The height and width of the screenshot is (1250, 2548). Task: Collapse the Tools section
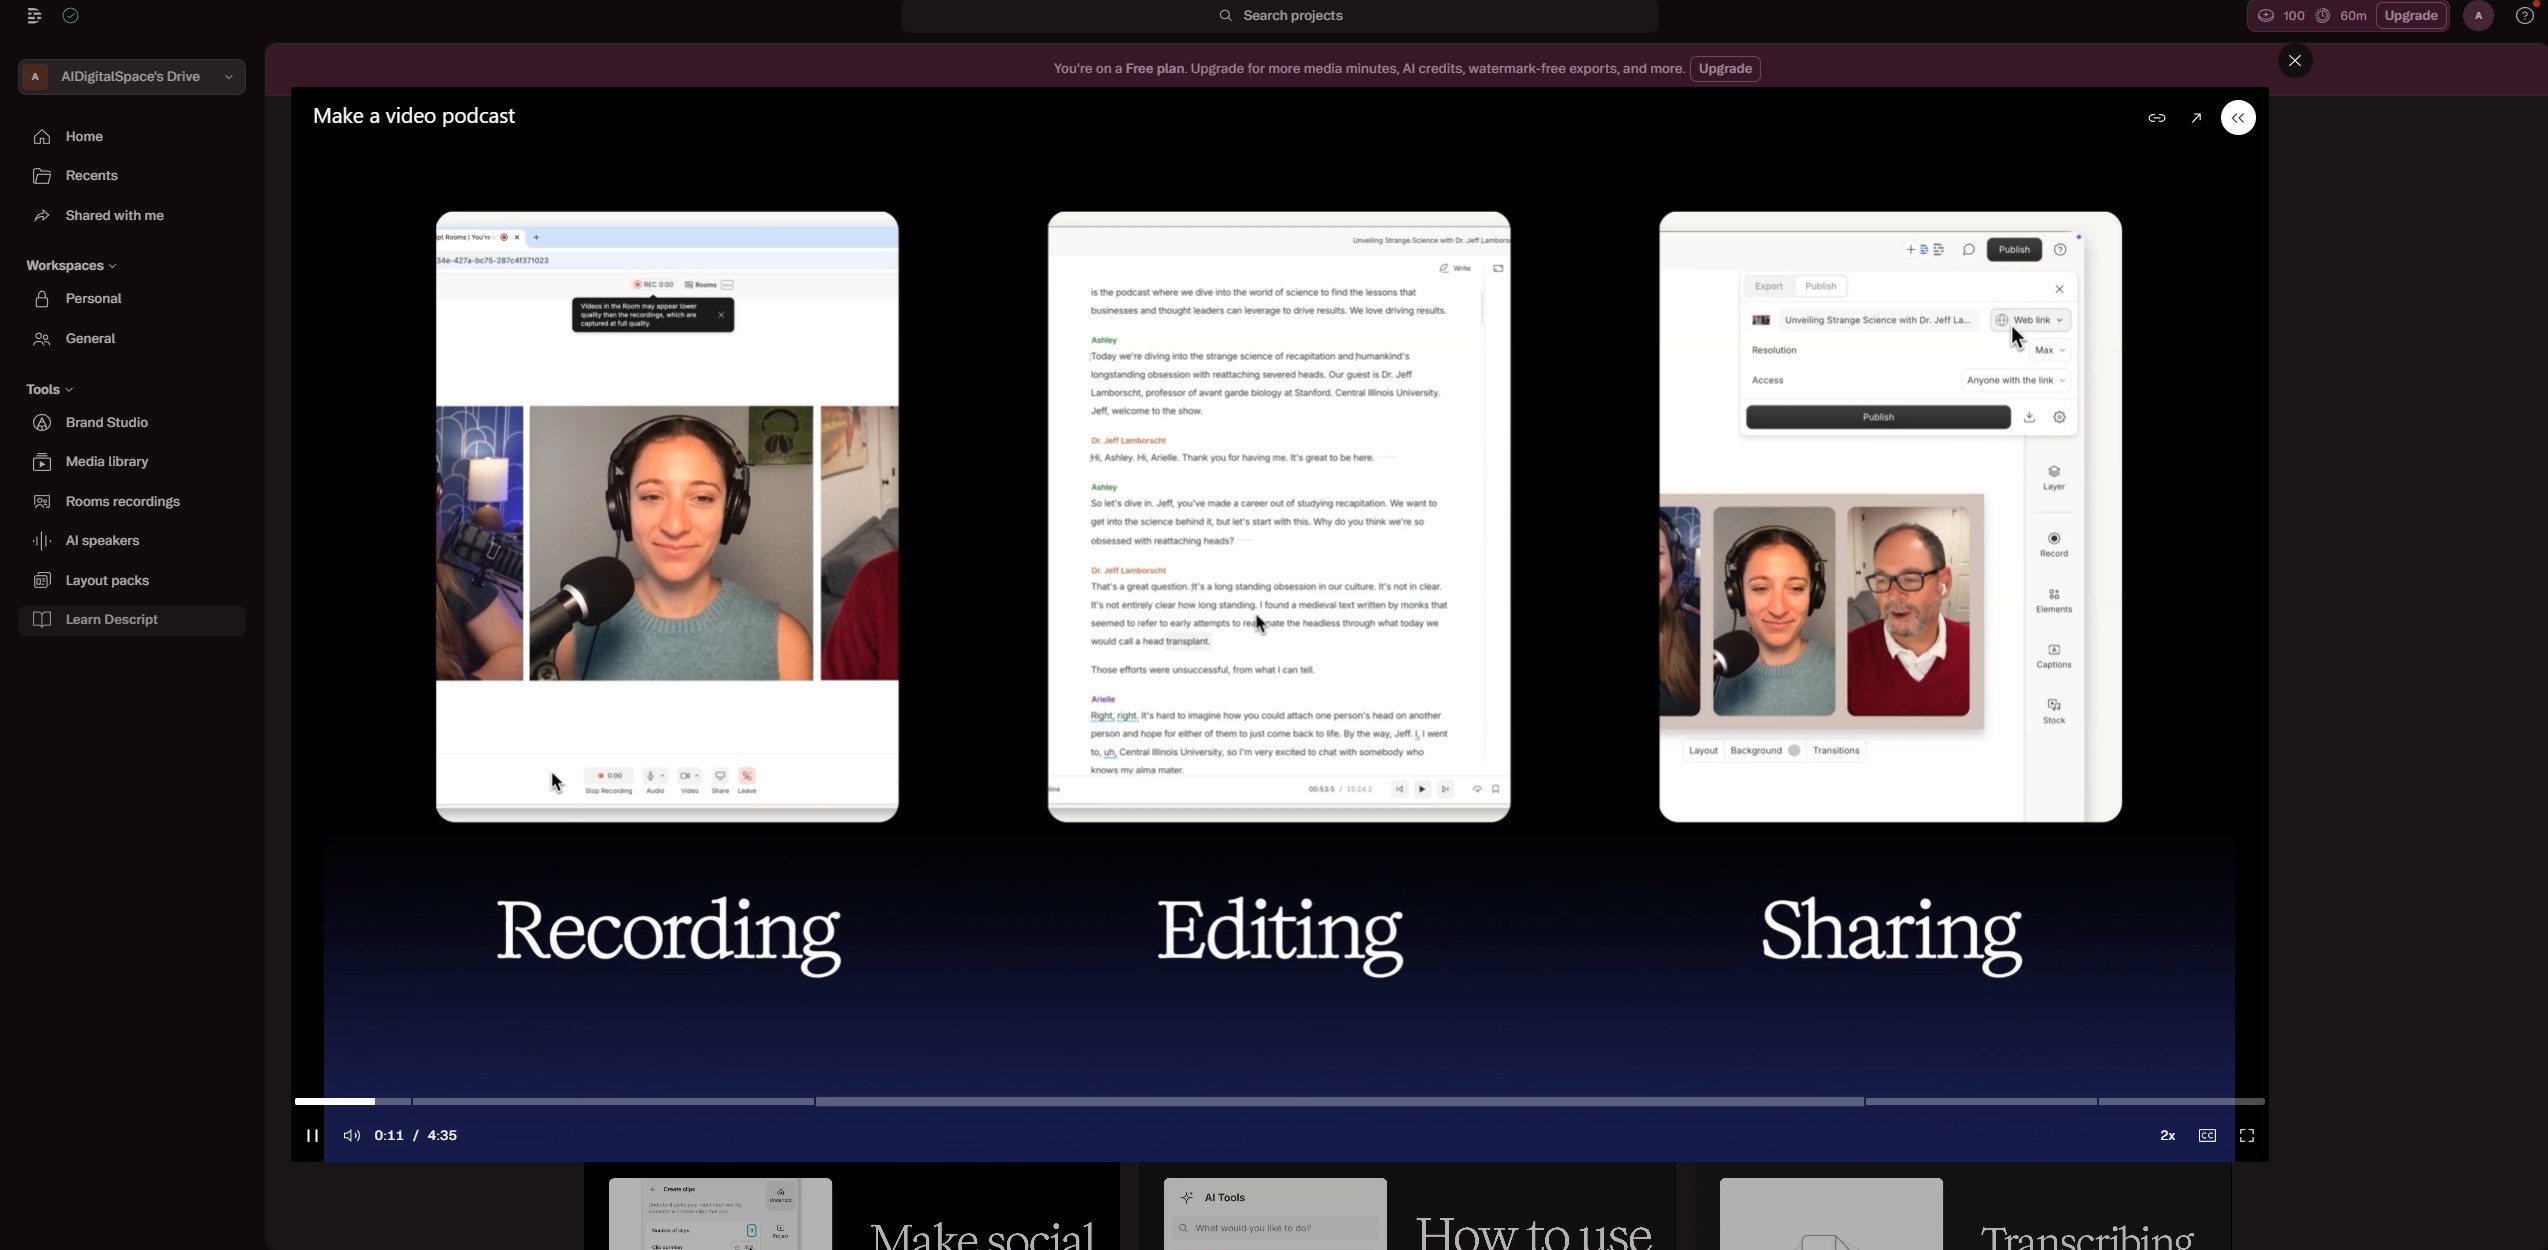point(49,390)
